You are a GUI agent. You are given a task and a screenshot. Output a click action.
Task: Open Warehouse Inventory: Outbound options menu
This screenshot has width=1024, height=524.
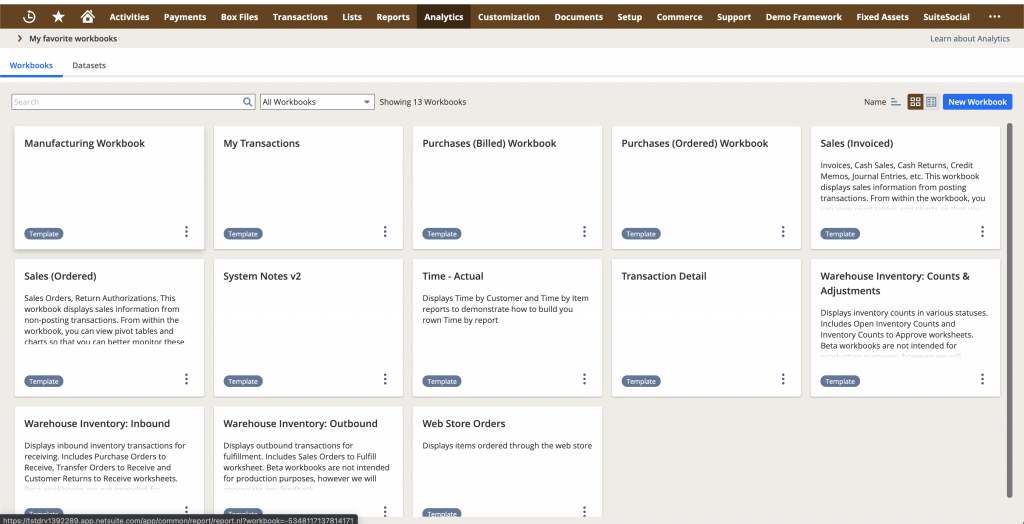(385, 511)
